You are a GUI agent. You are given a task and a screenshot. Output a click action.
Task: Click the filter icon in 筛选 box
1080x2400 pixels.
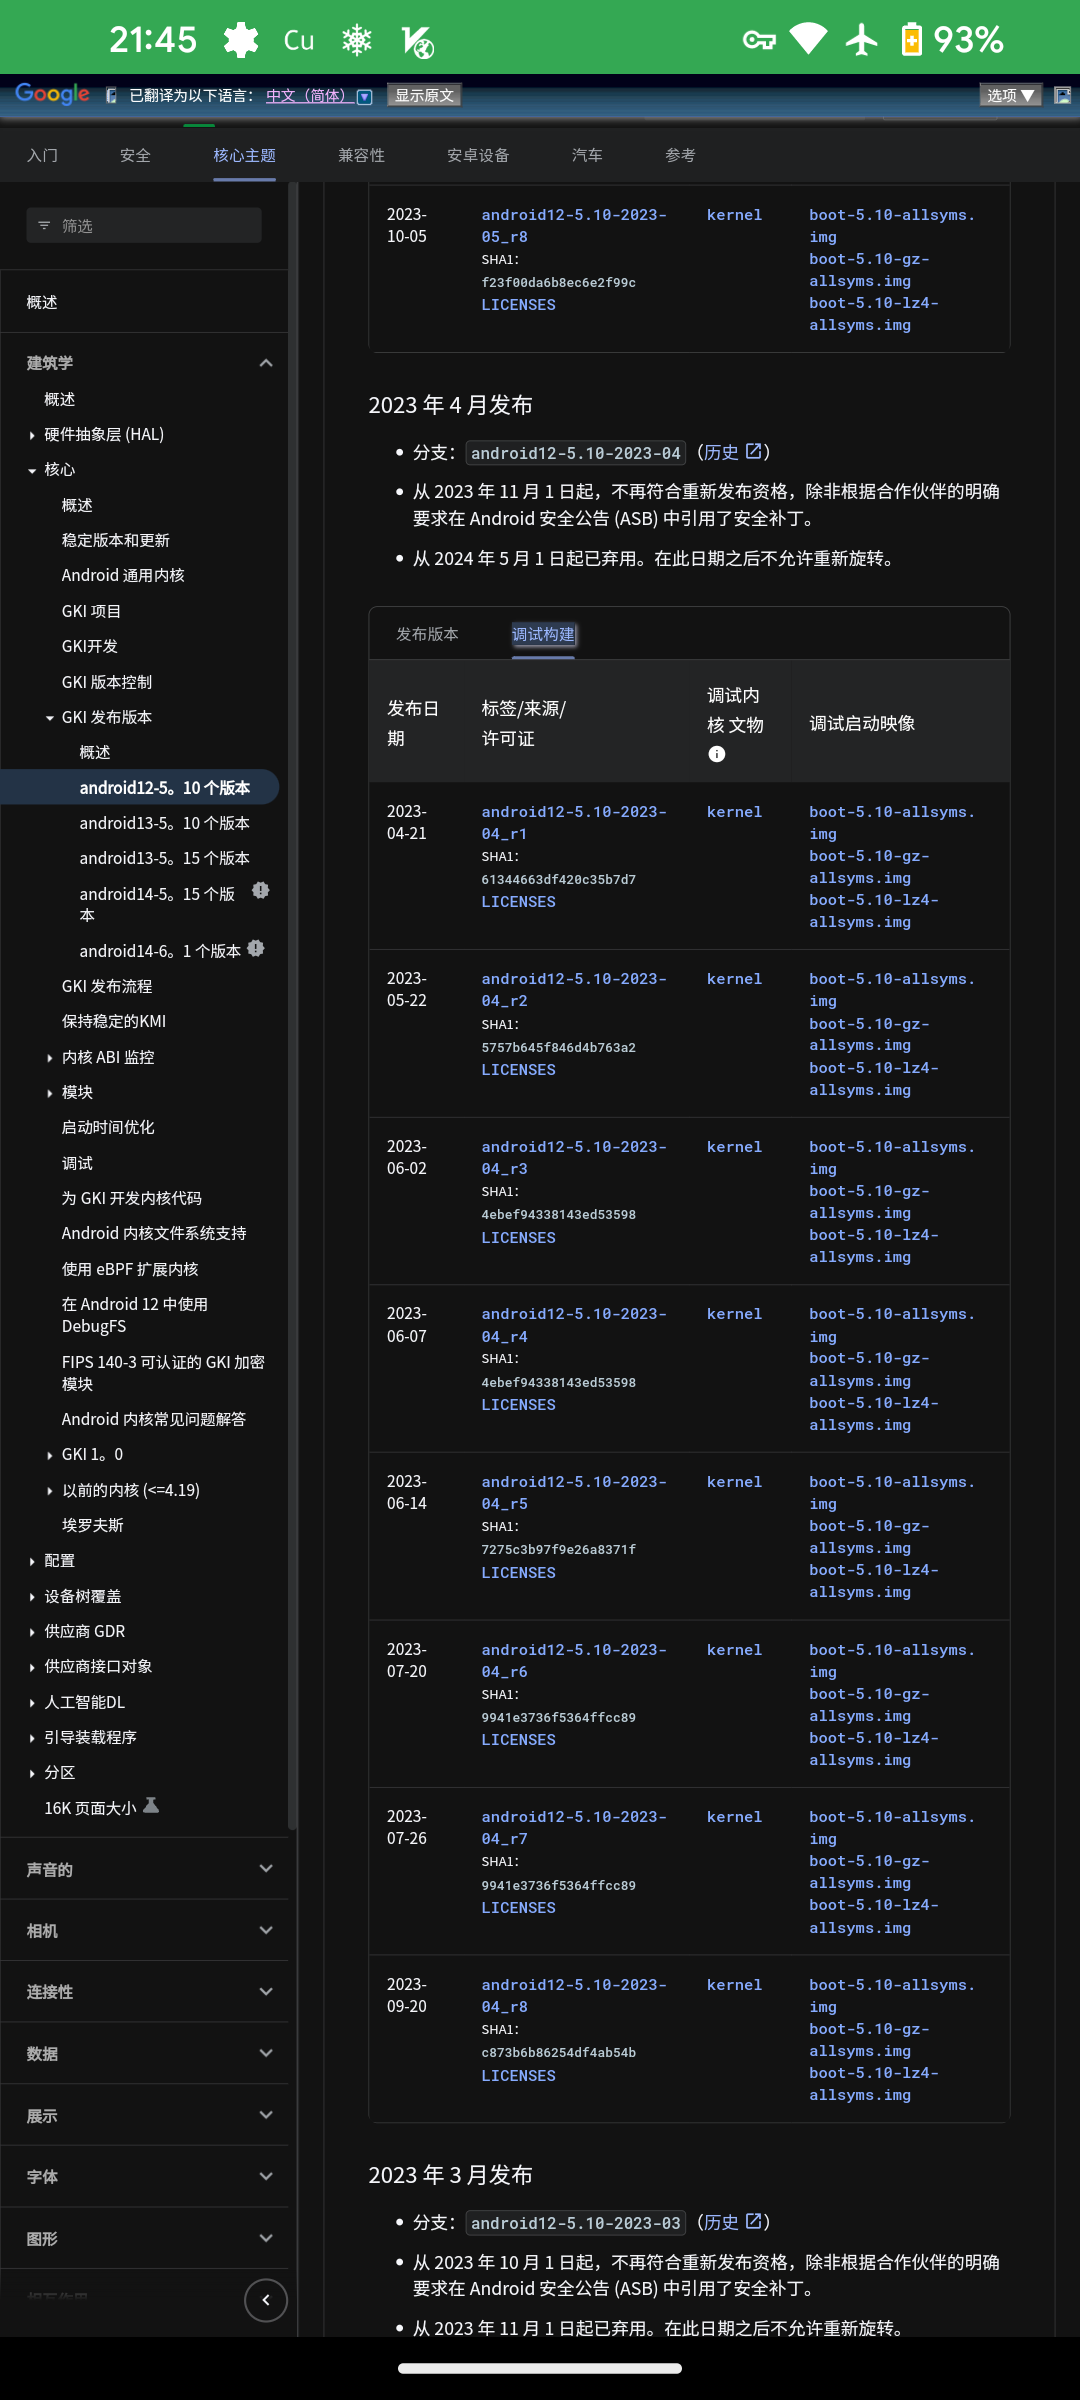point(44,226)
